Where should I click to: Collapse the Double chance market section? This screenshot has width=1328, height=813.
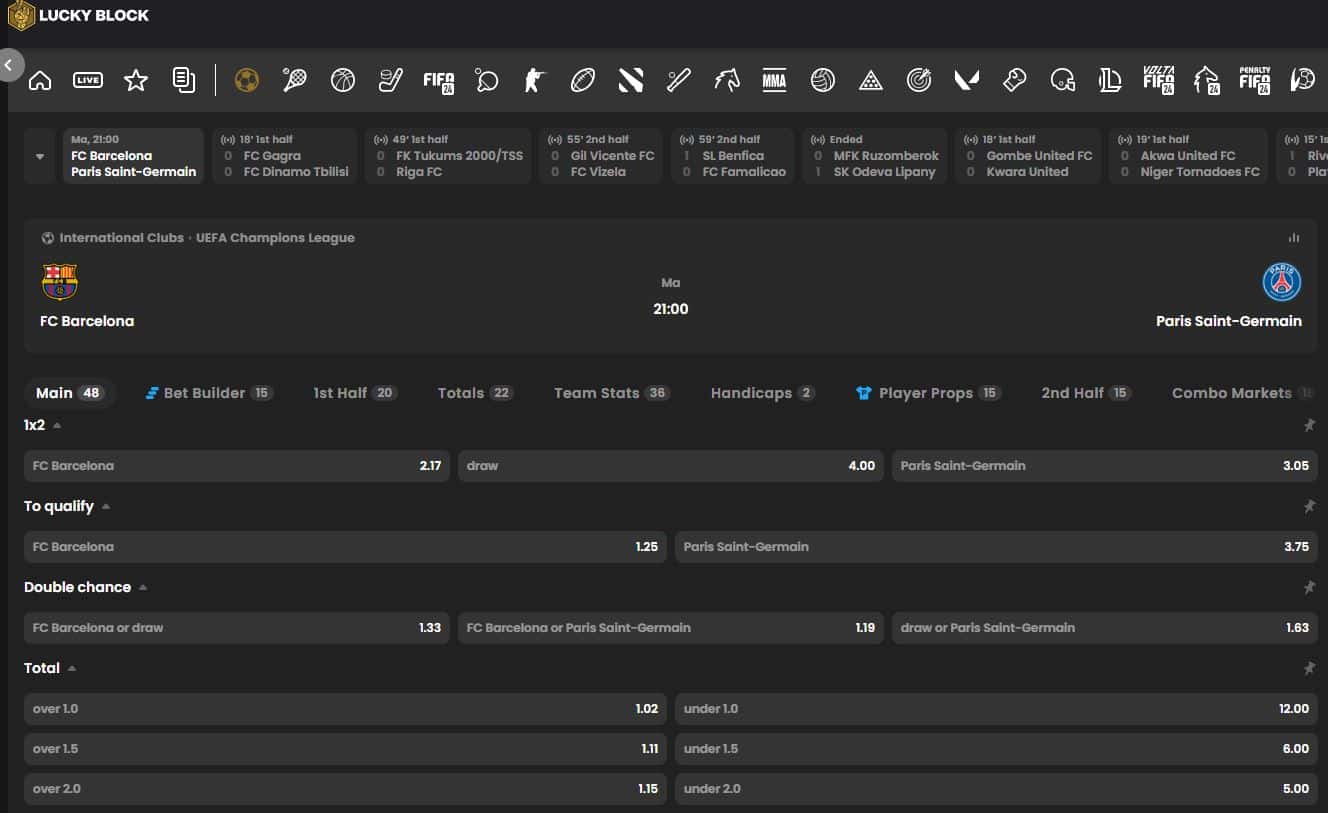[143, 587]
